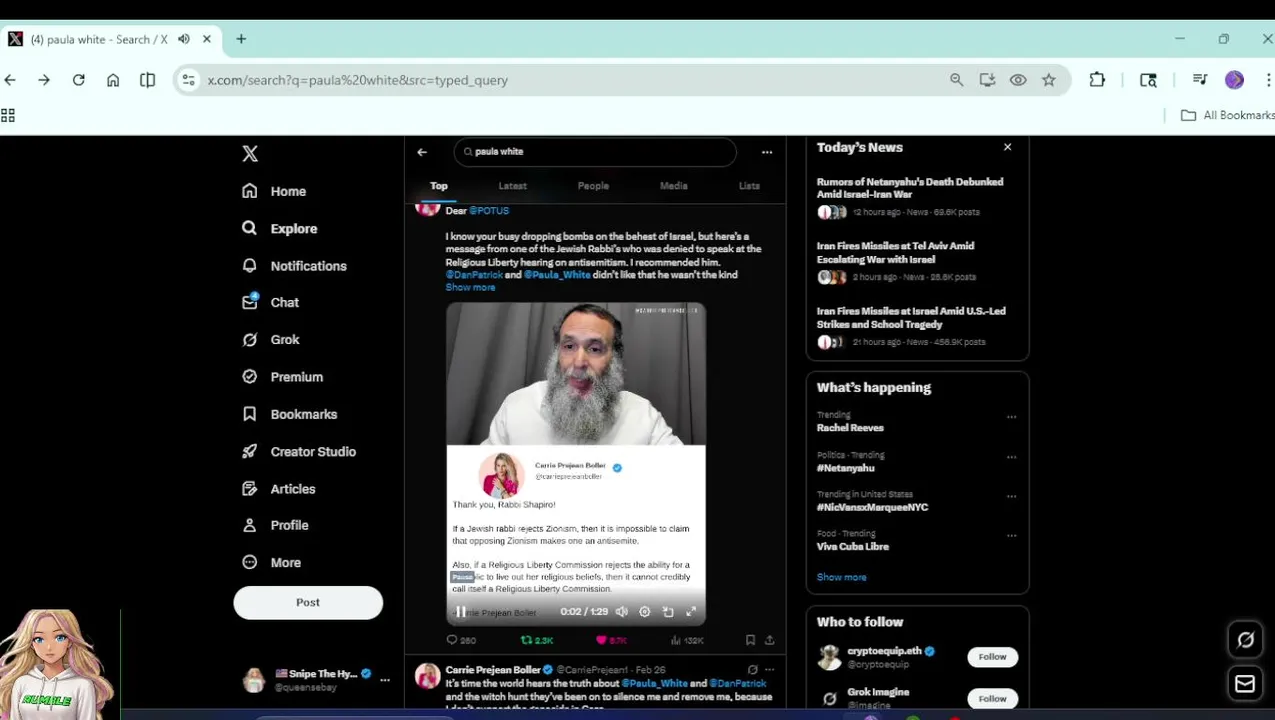This screenshot has height=720, width=1275.
Task: Pause the playing video
Action: click(461, 612)
